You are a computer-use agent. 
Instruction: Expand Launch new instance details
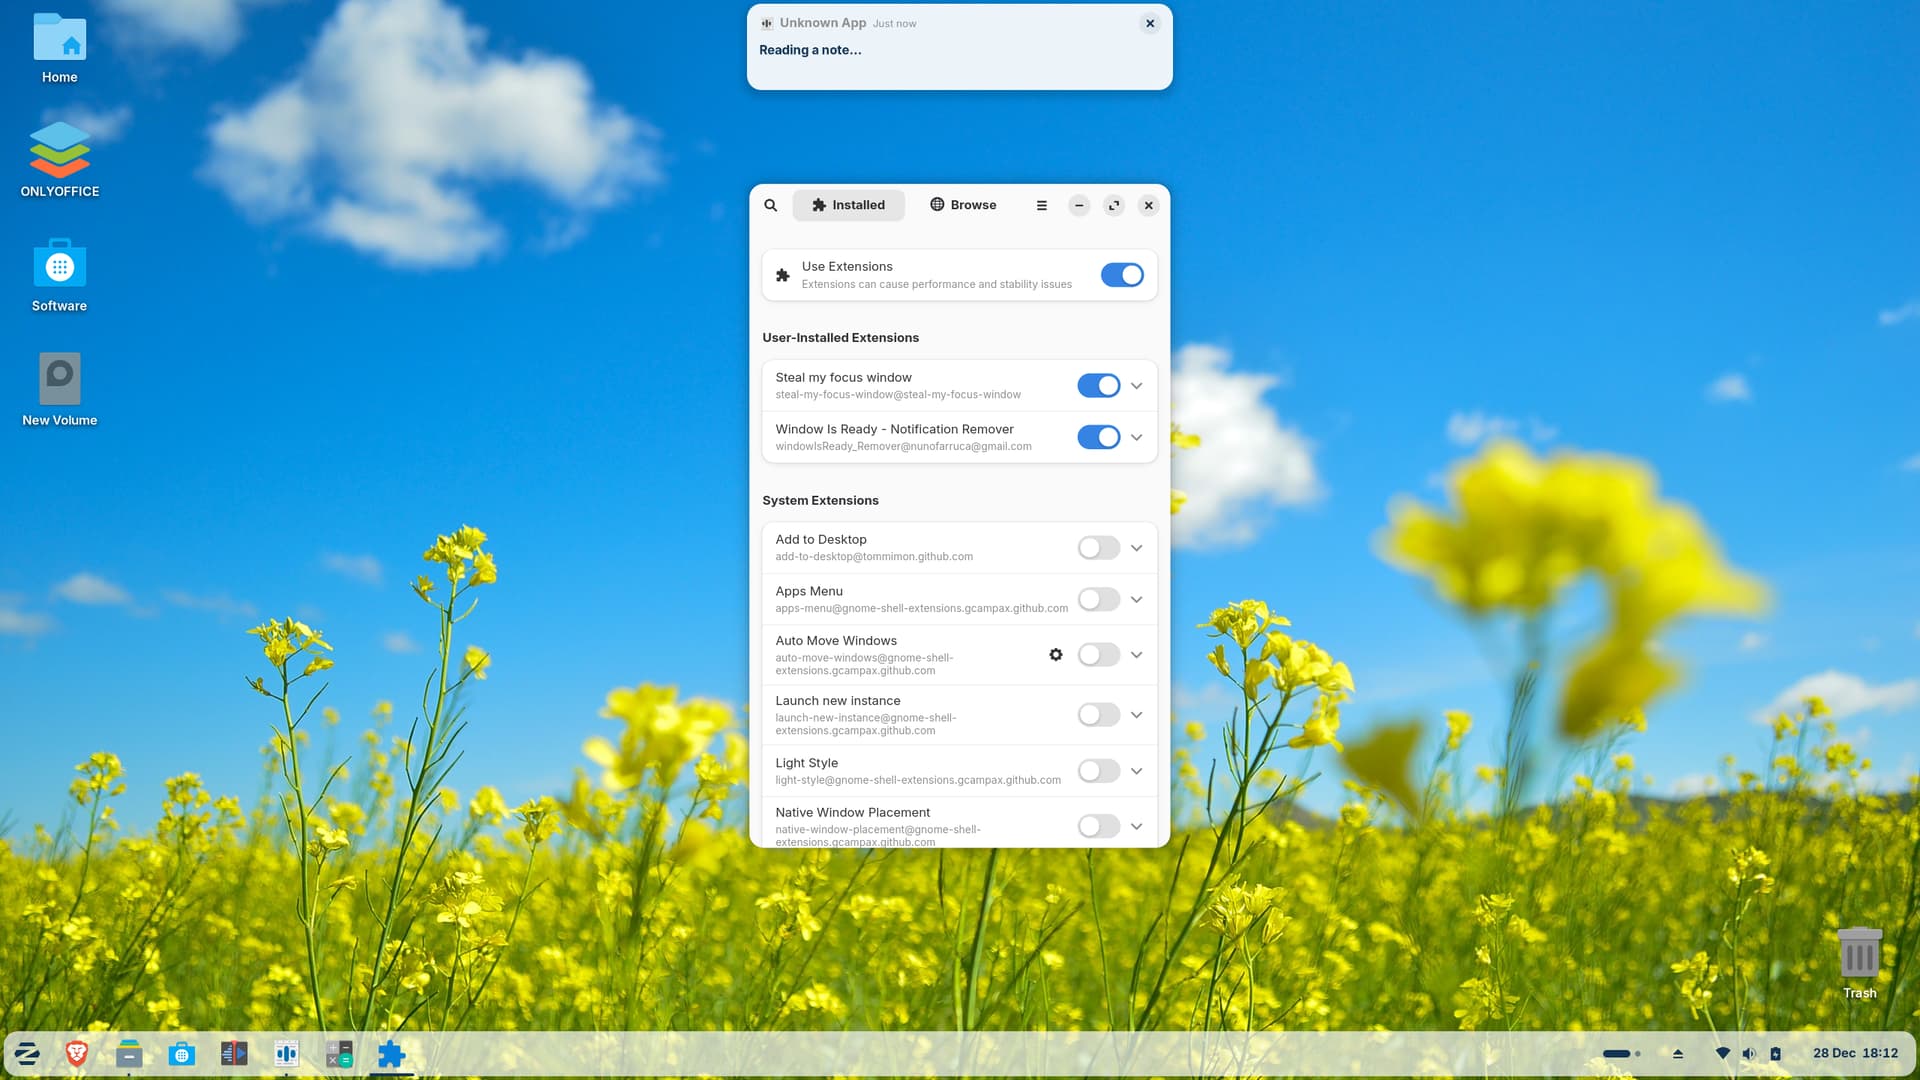click(1136, 715)
